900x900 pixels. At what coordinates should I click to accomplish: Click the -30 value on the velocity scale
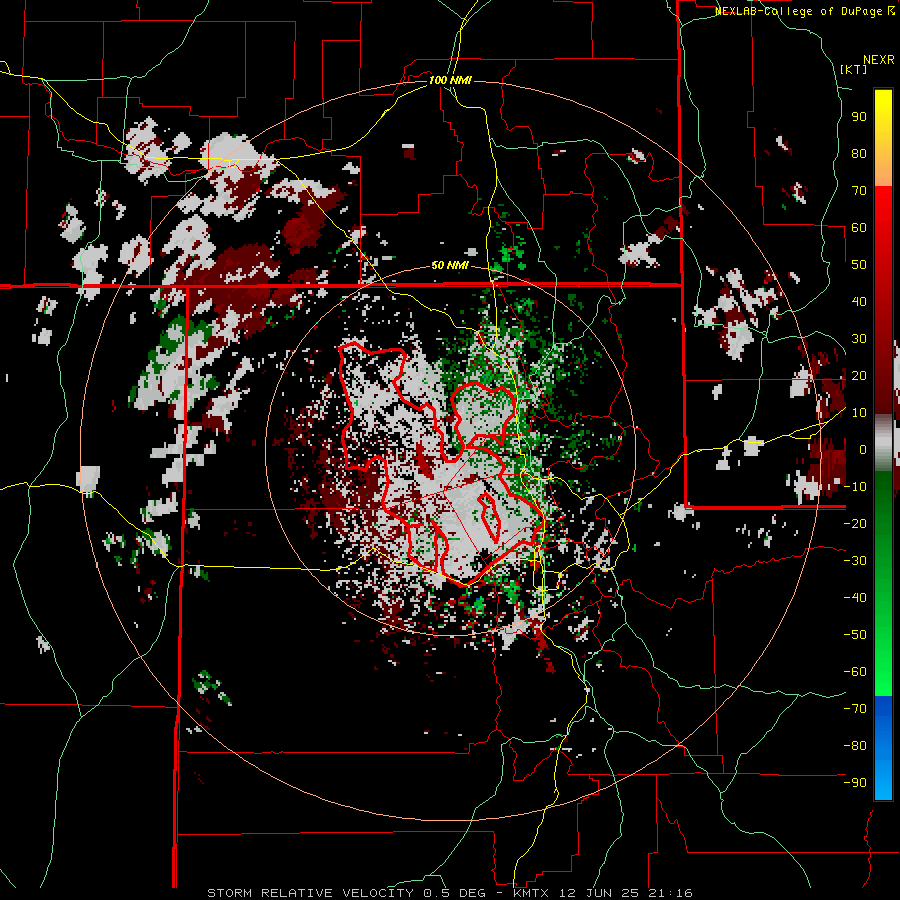(855, 561)
